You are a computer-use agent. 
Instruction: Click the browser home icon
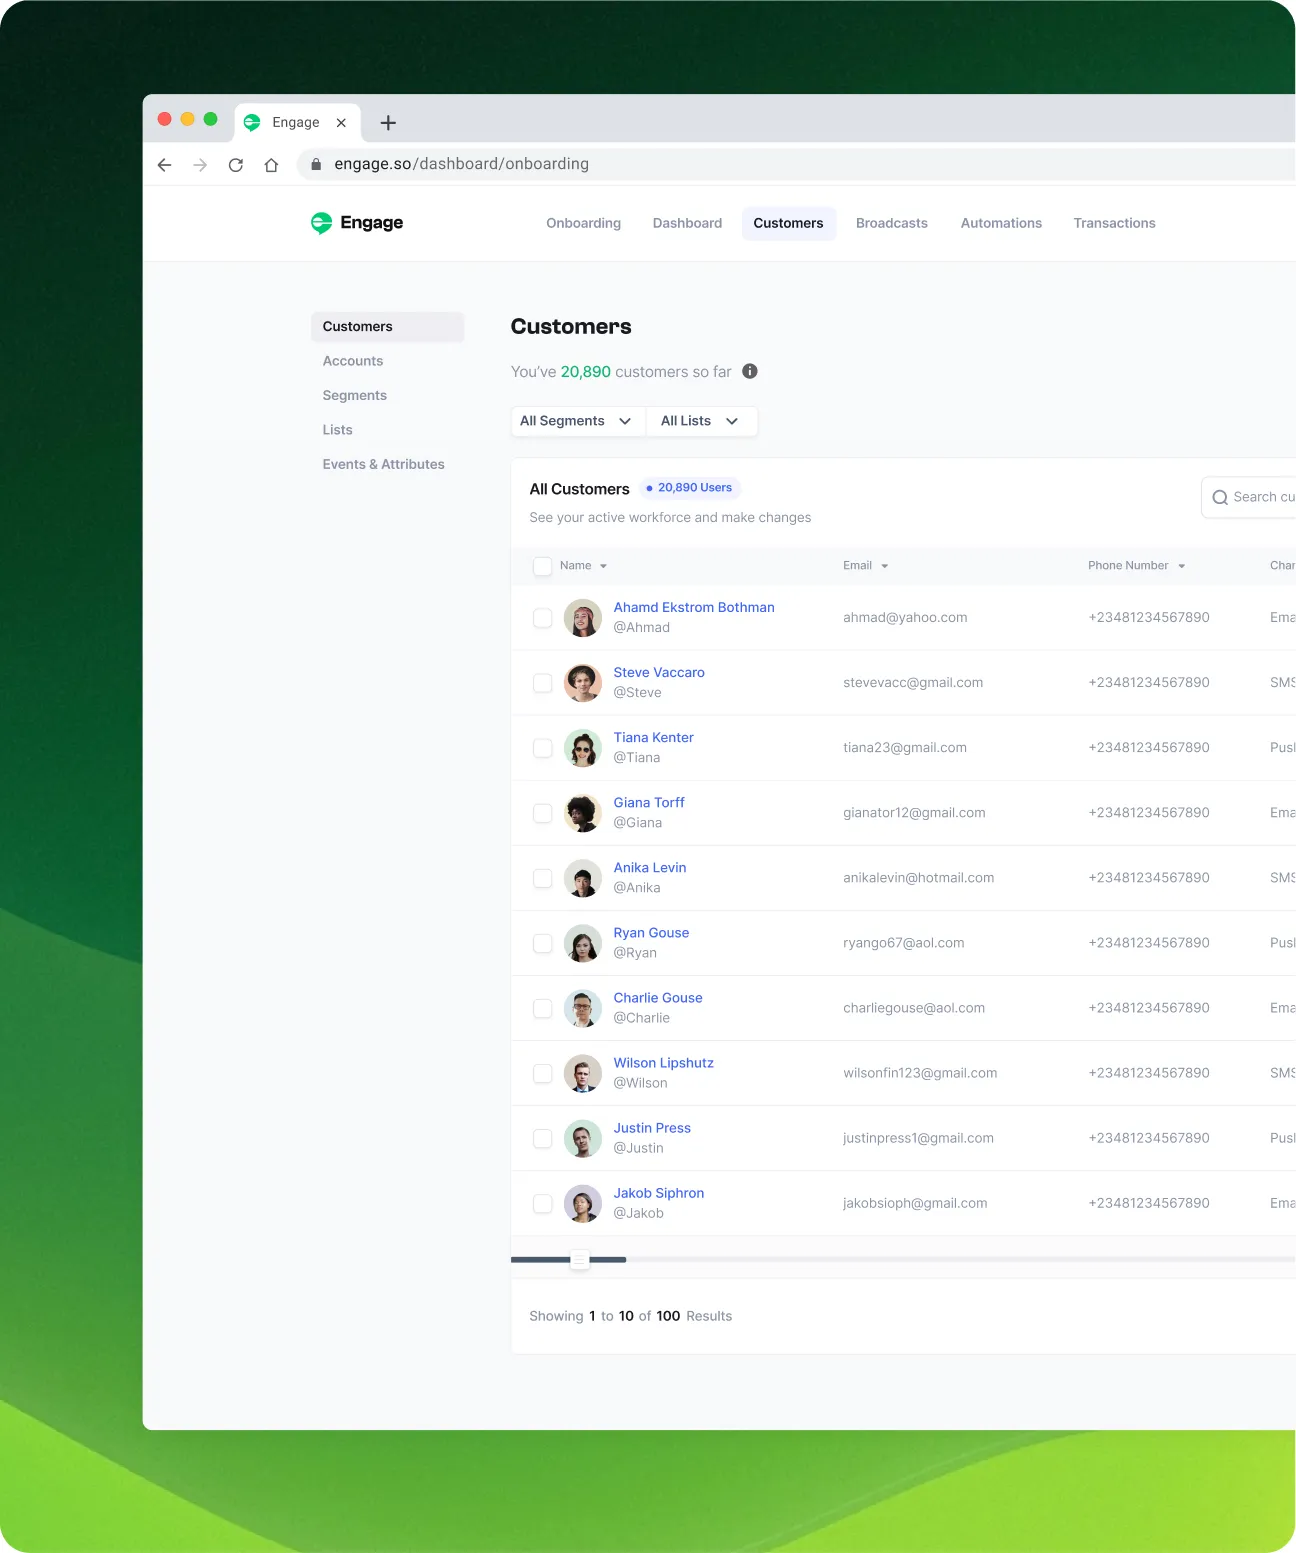pyautogui.click(x=271, y=165)
